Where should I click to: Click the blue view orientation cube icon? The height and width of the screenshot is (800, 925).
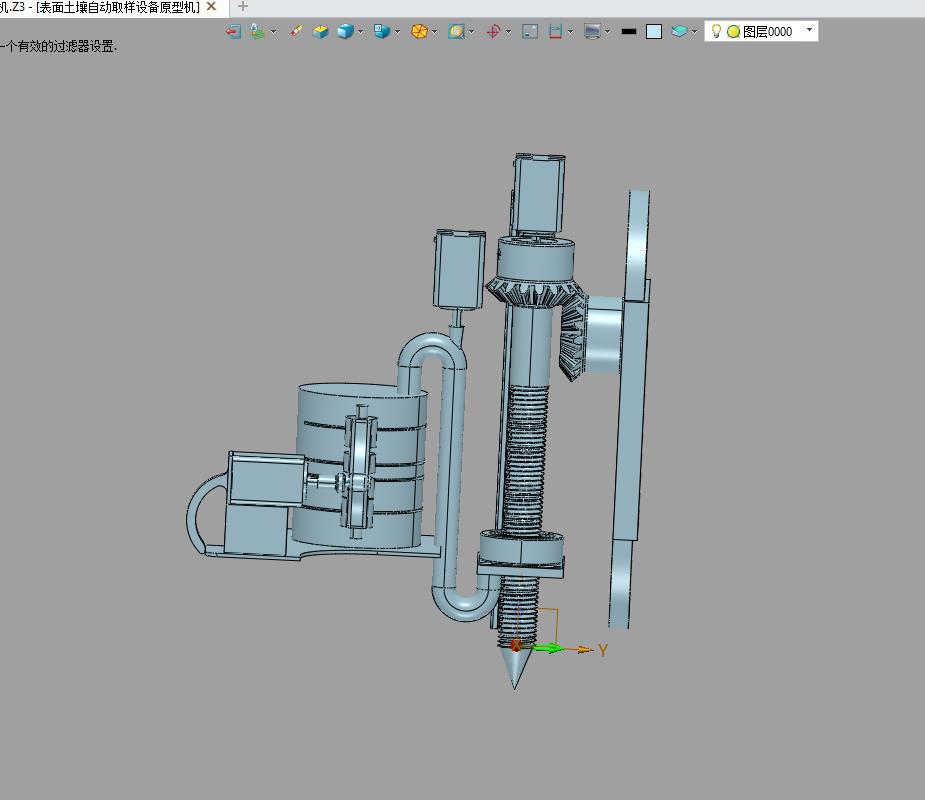pos(382,31)
